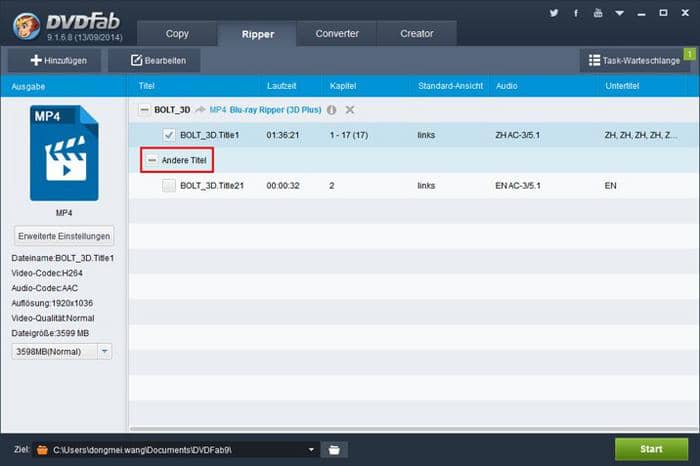Click the green task count badge
This screenshot has height=466, width=700.
pyautogui.click(x=690, y=54)
